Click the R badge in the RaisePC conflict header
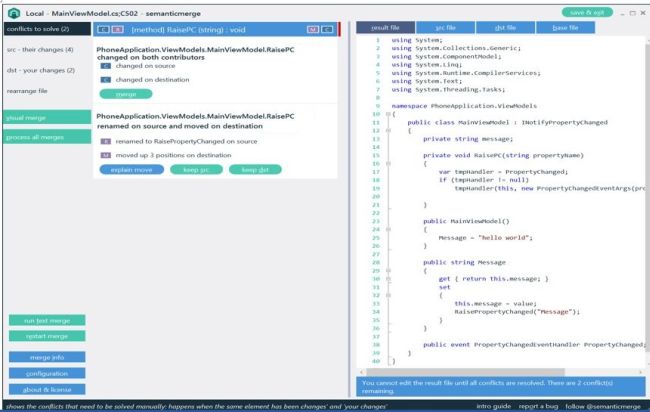The image size is (650, 412). [x=118, y=29]
